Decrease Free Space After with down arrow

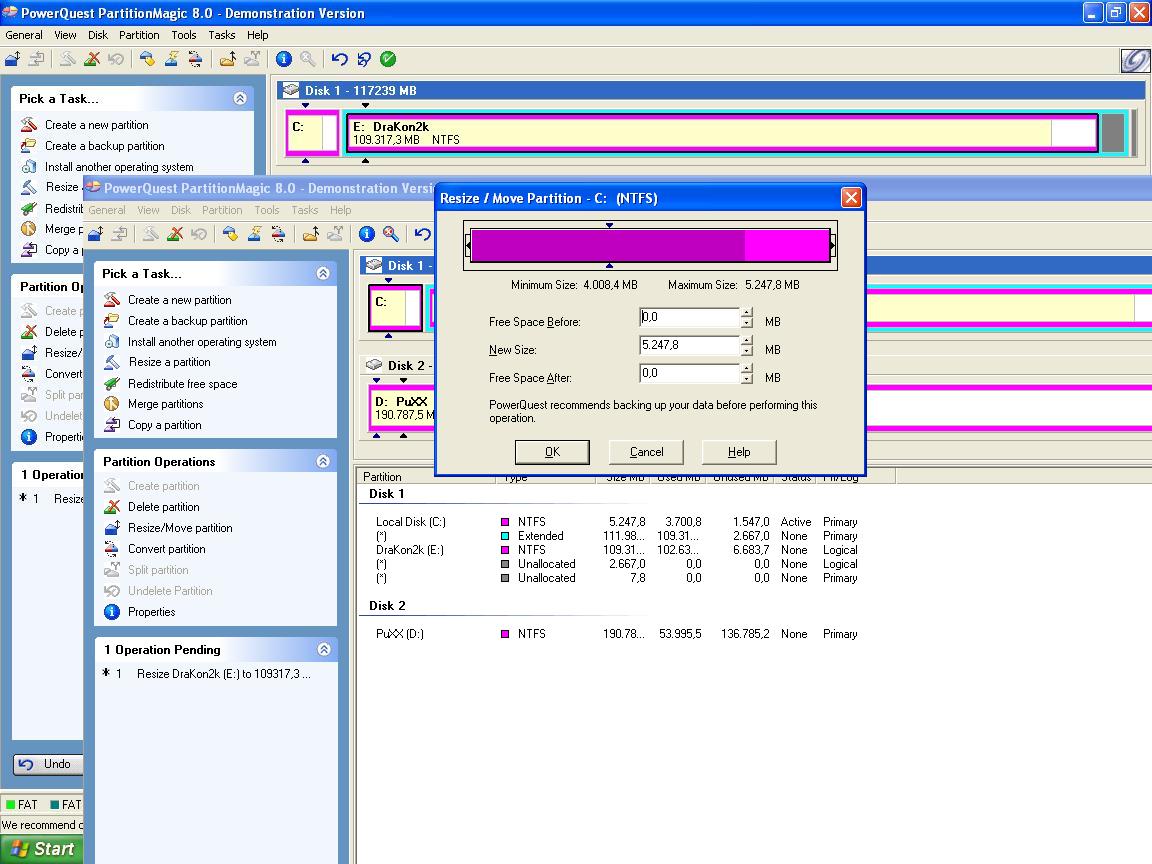[x=746, y=378]
